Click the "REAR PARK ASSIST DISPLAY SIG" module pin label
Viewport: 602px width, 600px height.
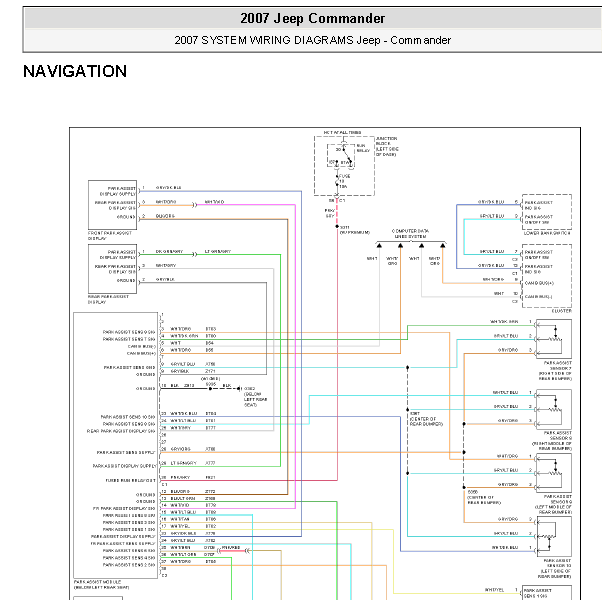click(x=121, y=431)
